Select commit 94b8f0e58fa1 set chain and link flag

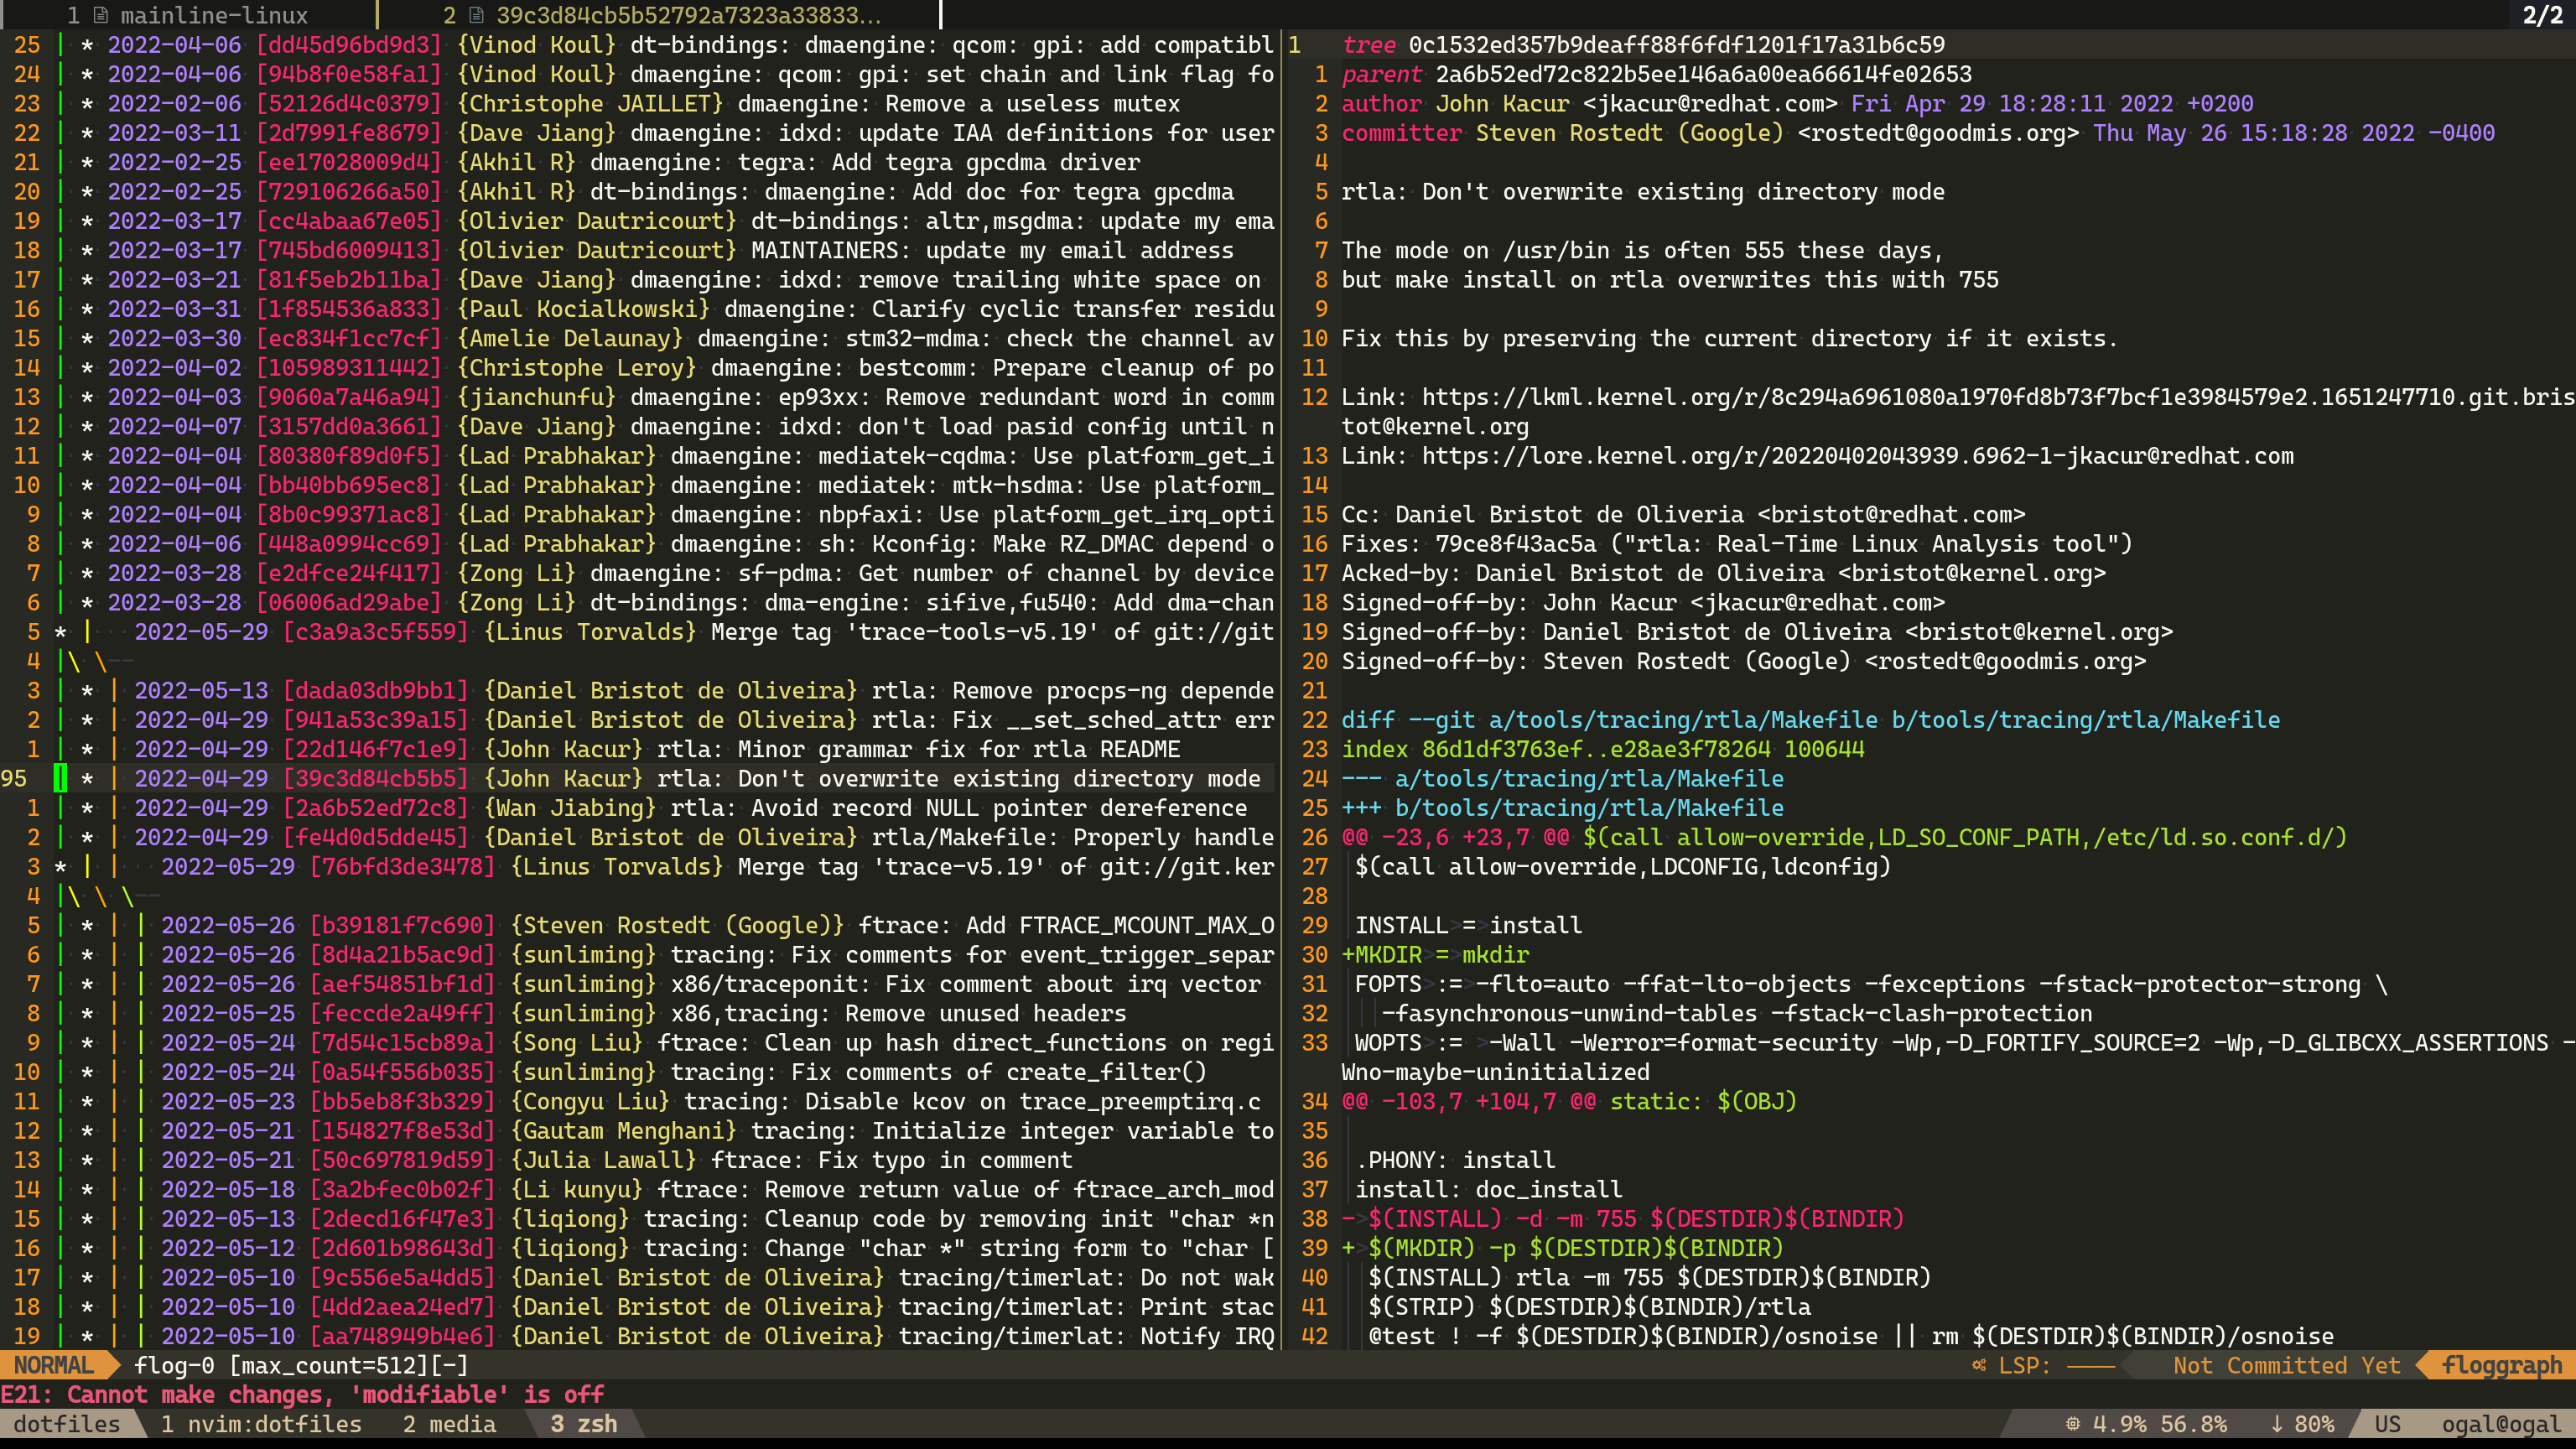(x=667, y=74)
